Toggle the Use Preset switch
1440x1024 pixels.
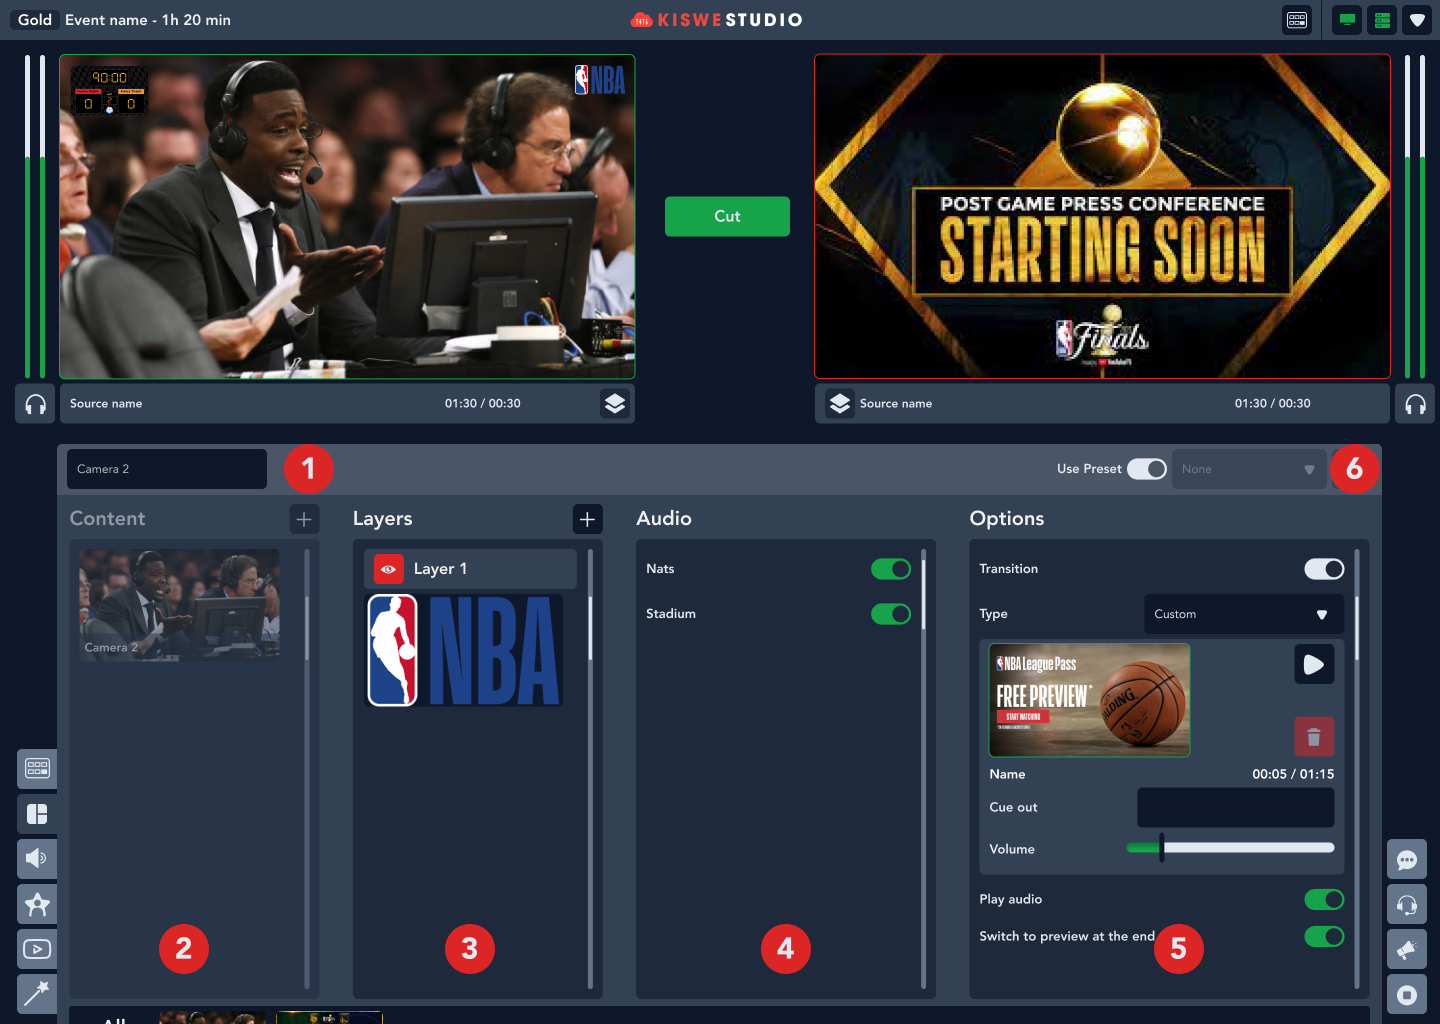click(1147, 469)
